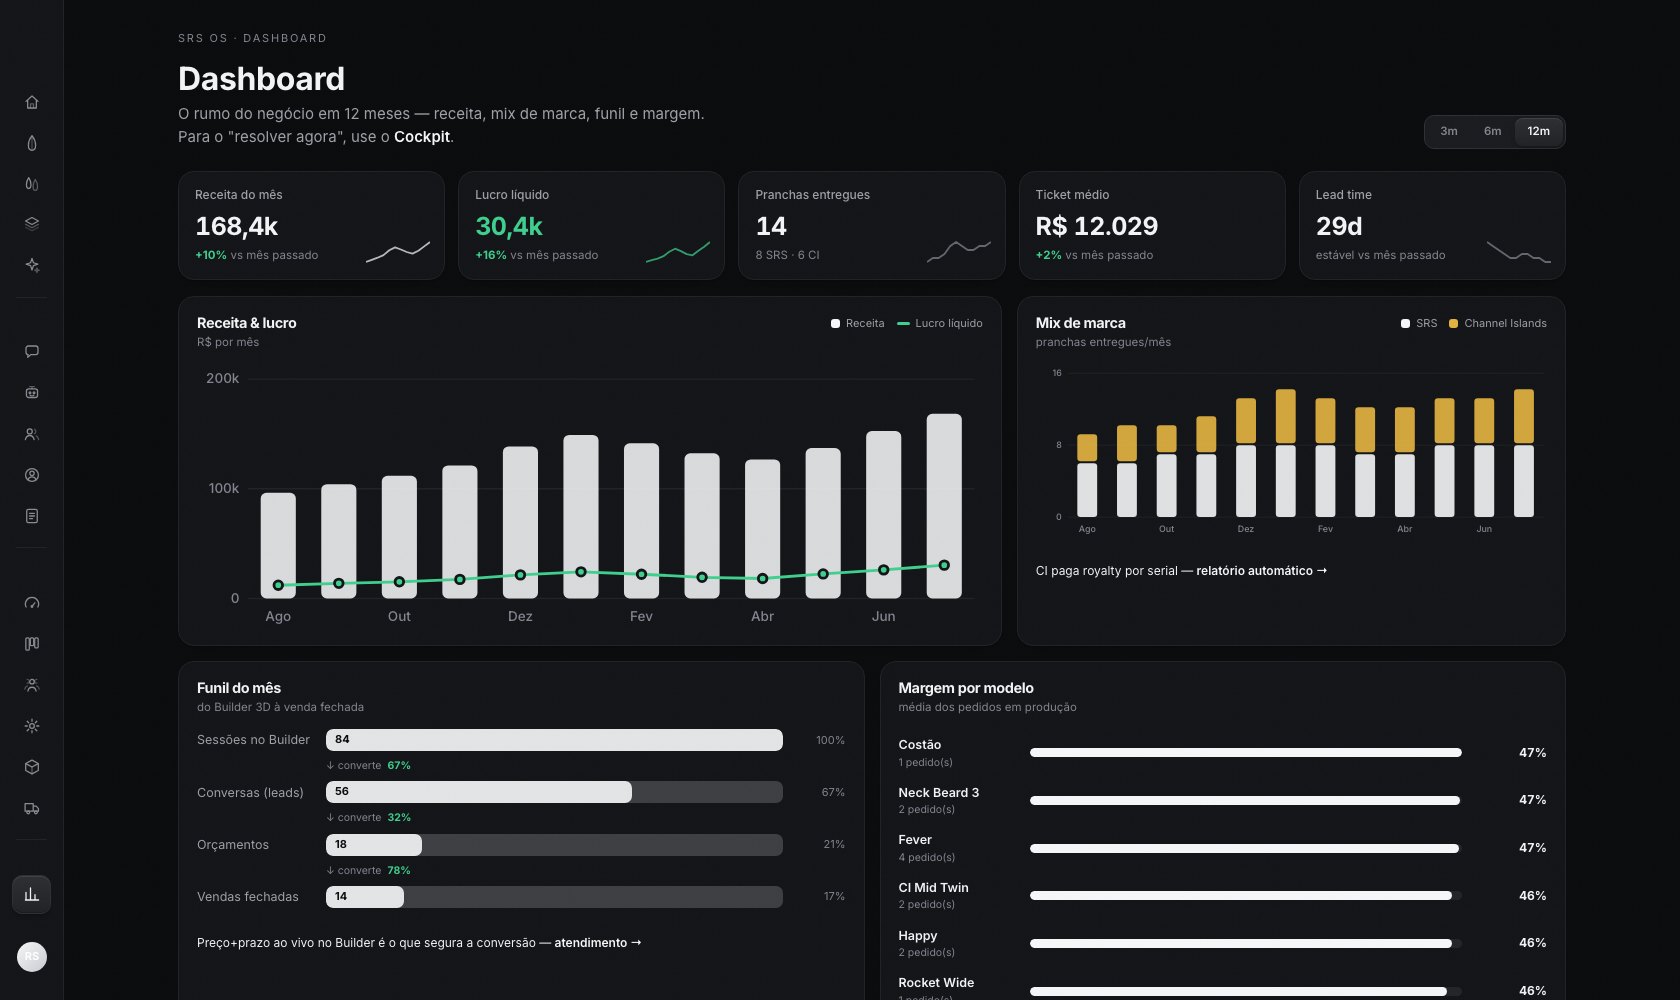This screenshot has height=1000, width=1680.
Task: Click the Happy margin bar
Action: click(x=1246, y=943)
